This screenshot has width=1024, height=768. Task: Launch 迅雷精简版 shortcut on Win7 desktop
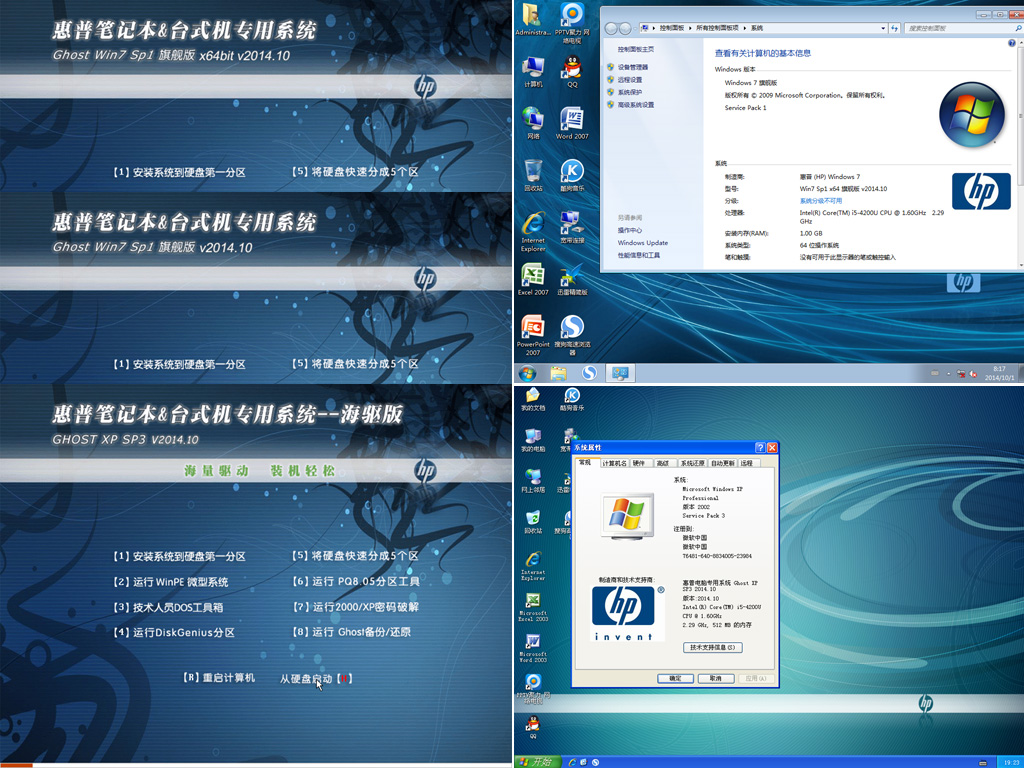(x=572, y=280)
